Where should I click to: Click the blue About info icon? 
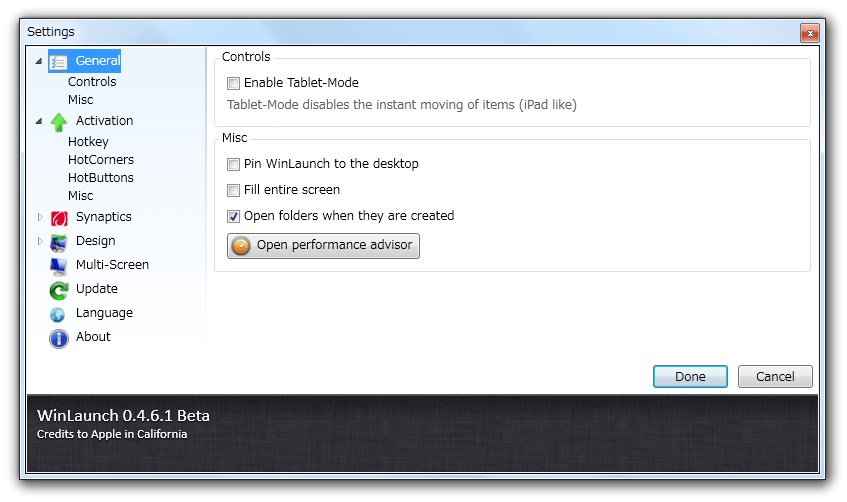click(58, 338)
